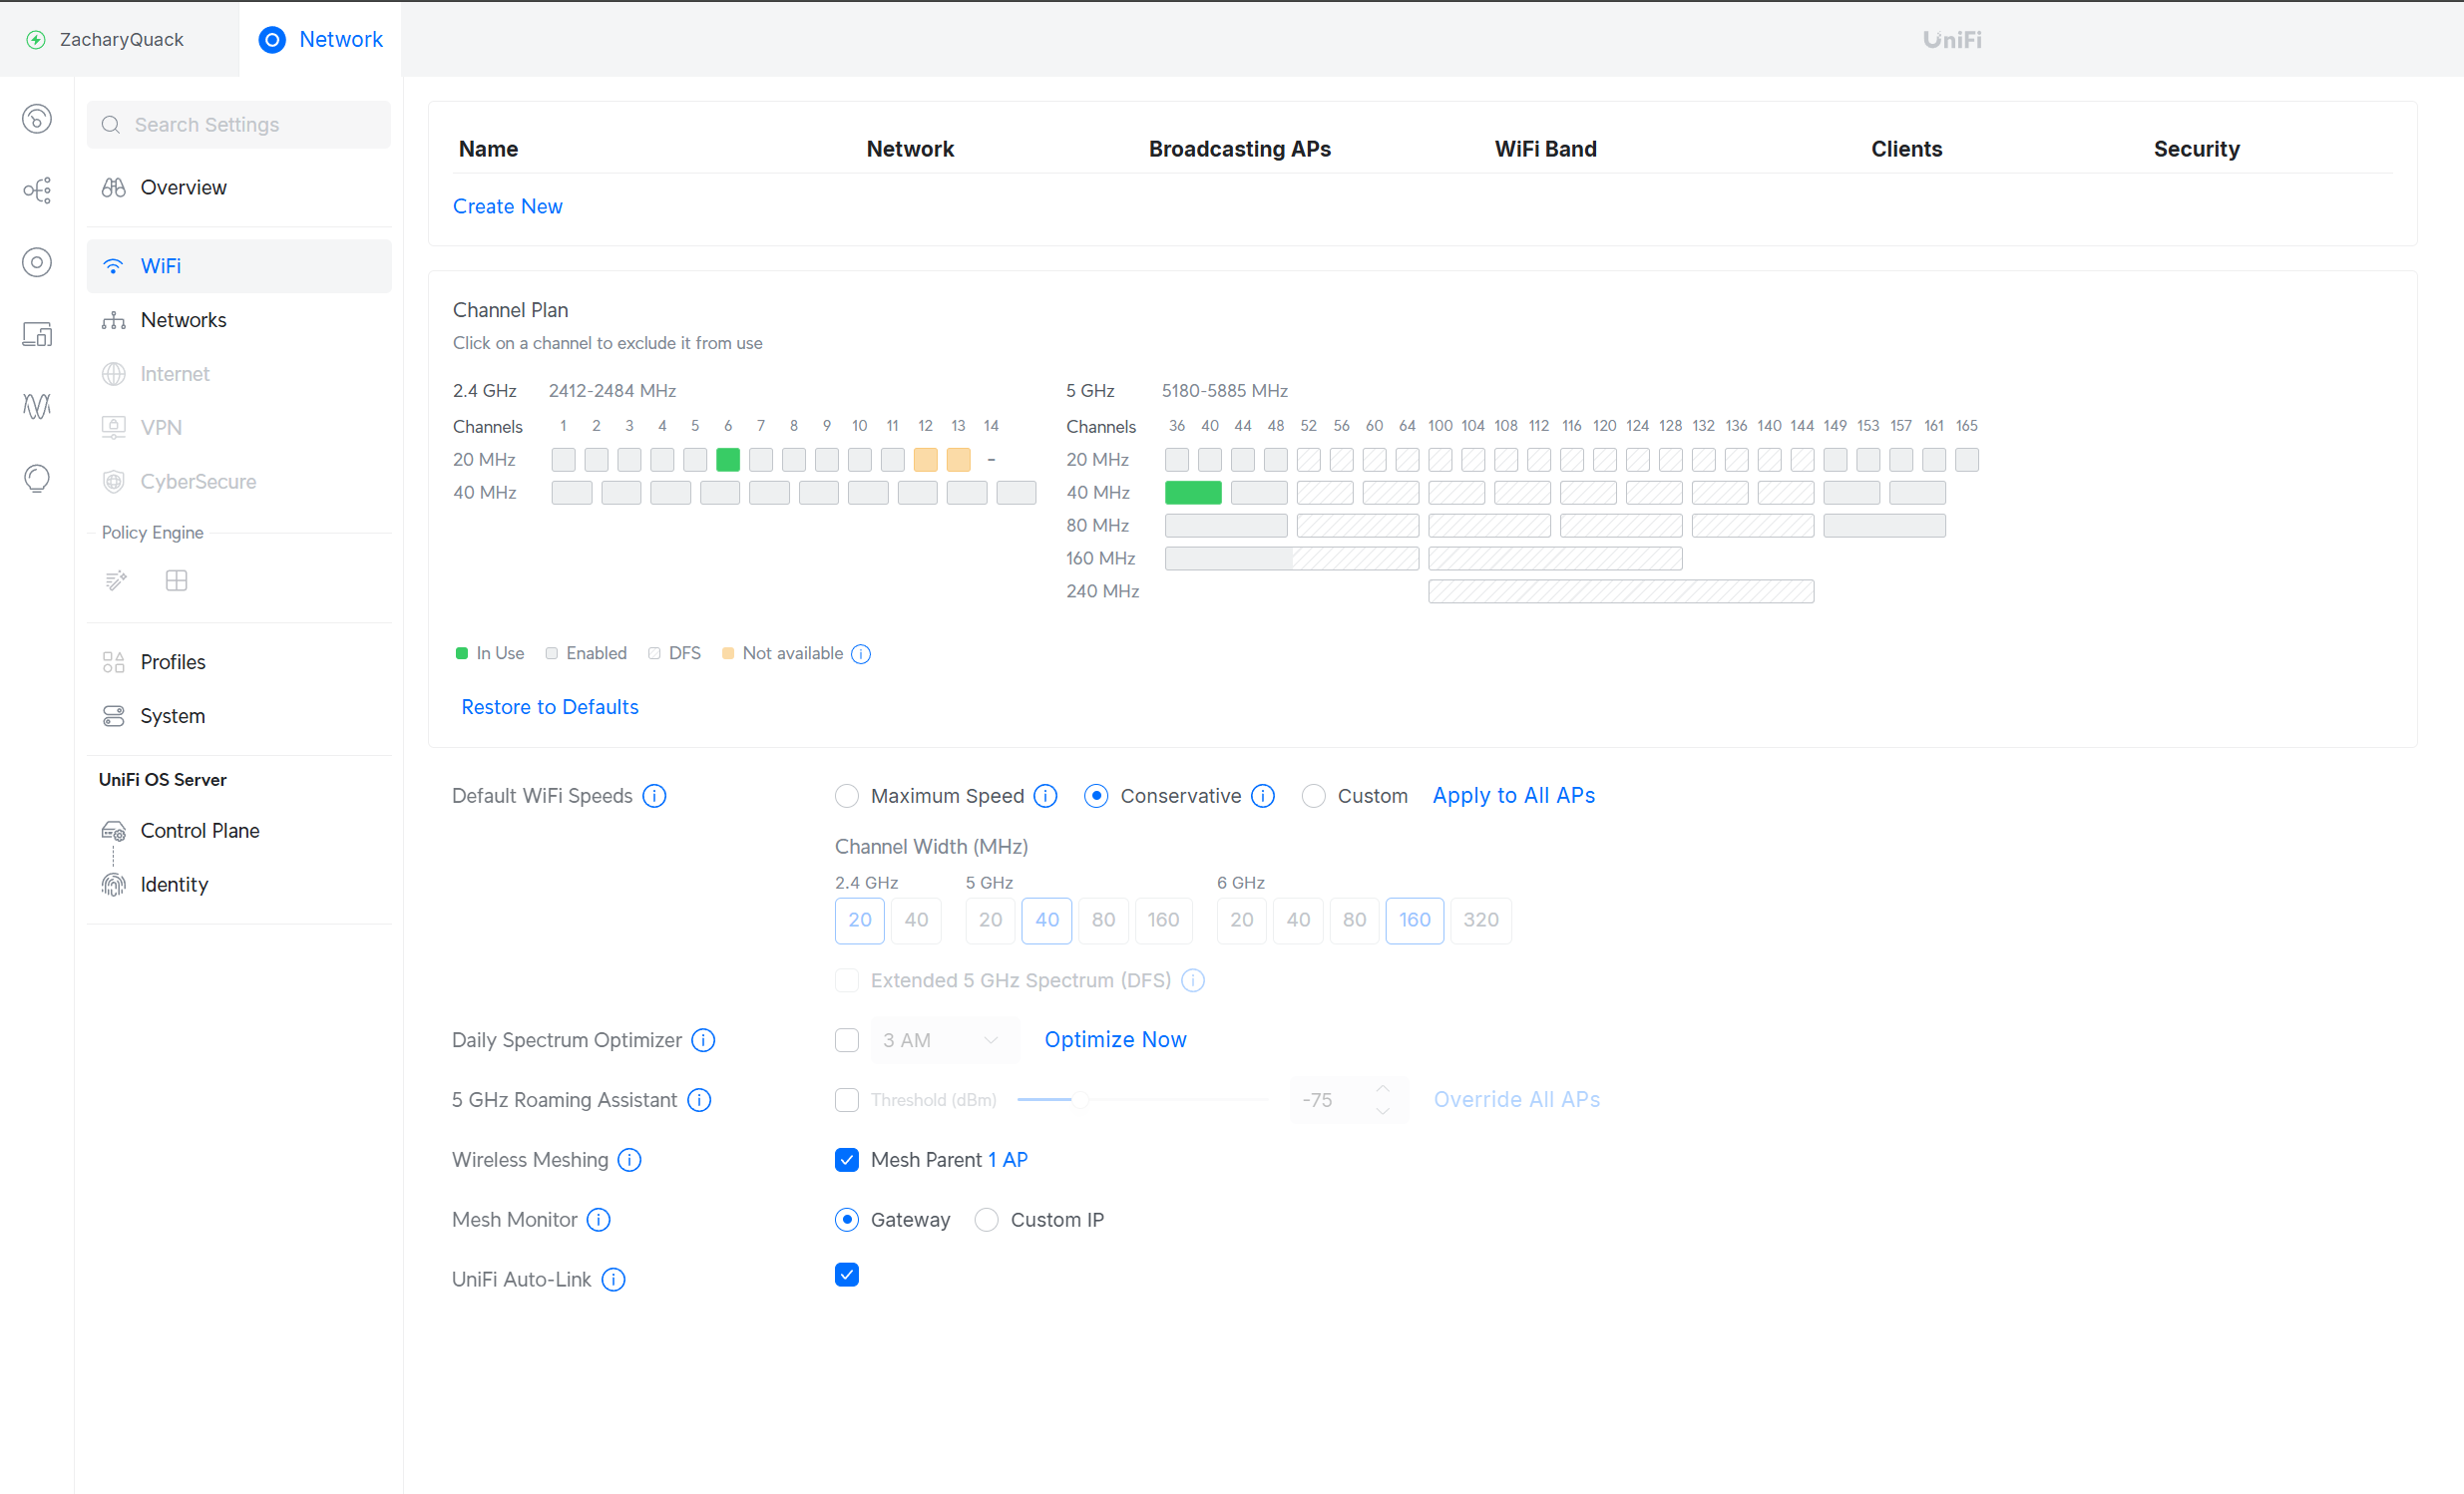Click Restore to Defaults link

tap(549, 707)
